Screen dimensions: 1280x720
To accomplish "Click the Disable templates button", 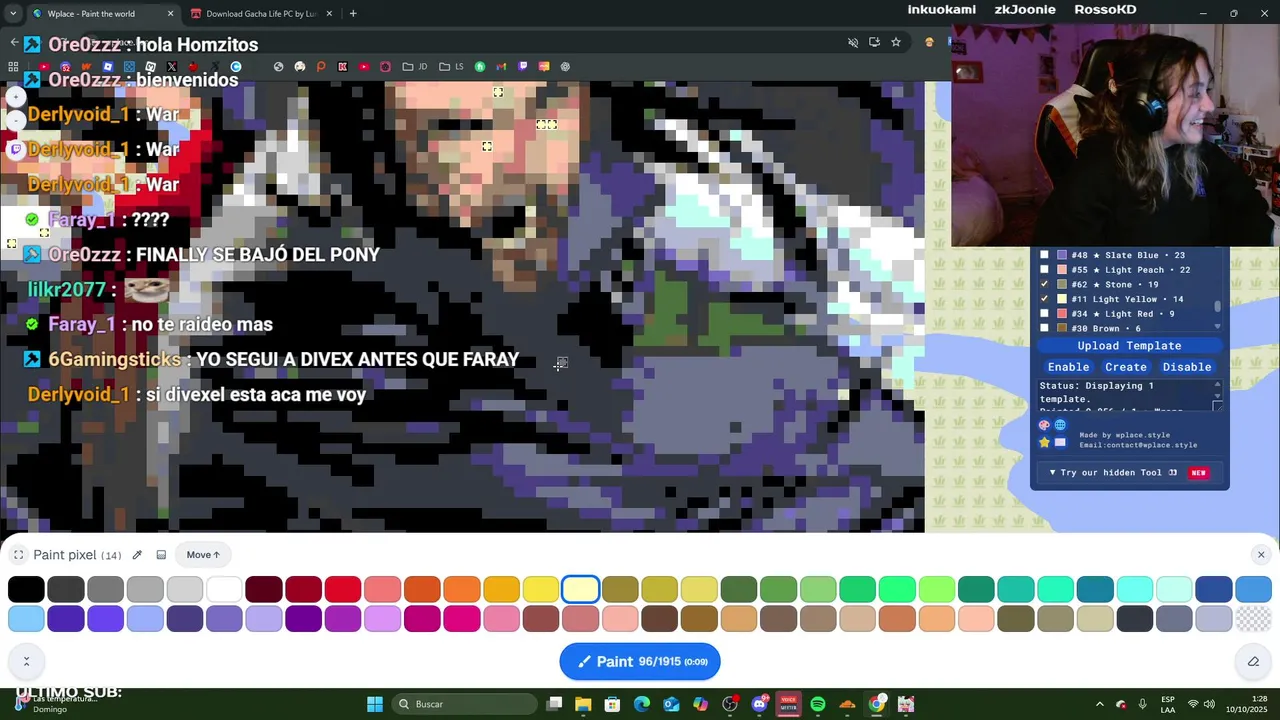I will pos(1187,367).
